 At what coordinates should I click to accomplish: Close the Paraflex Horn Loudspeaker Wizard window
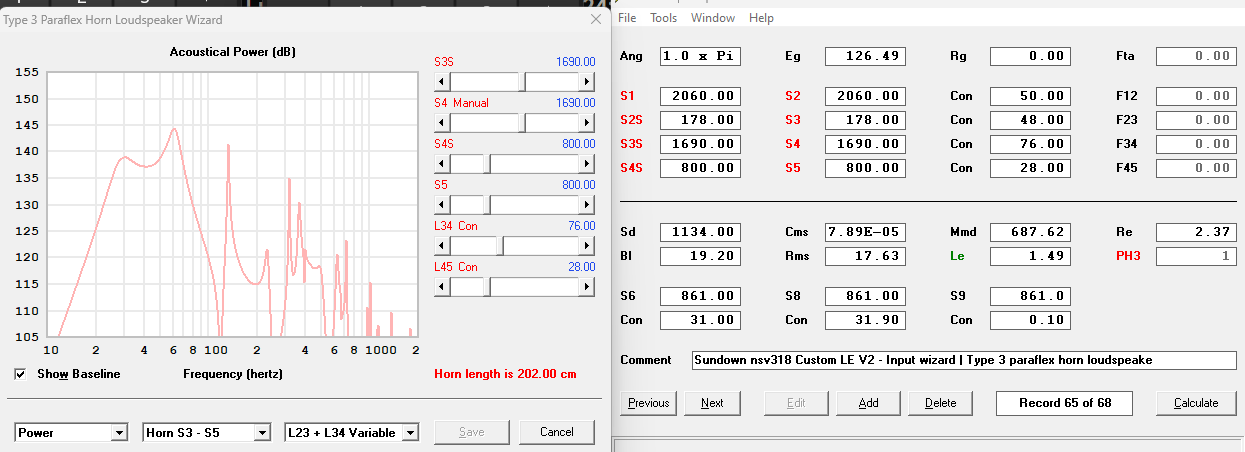[x=596, y=19]
